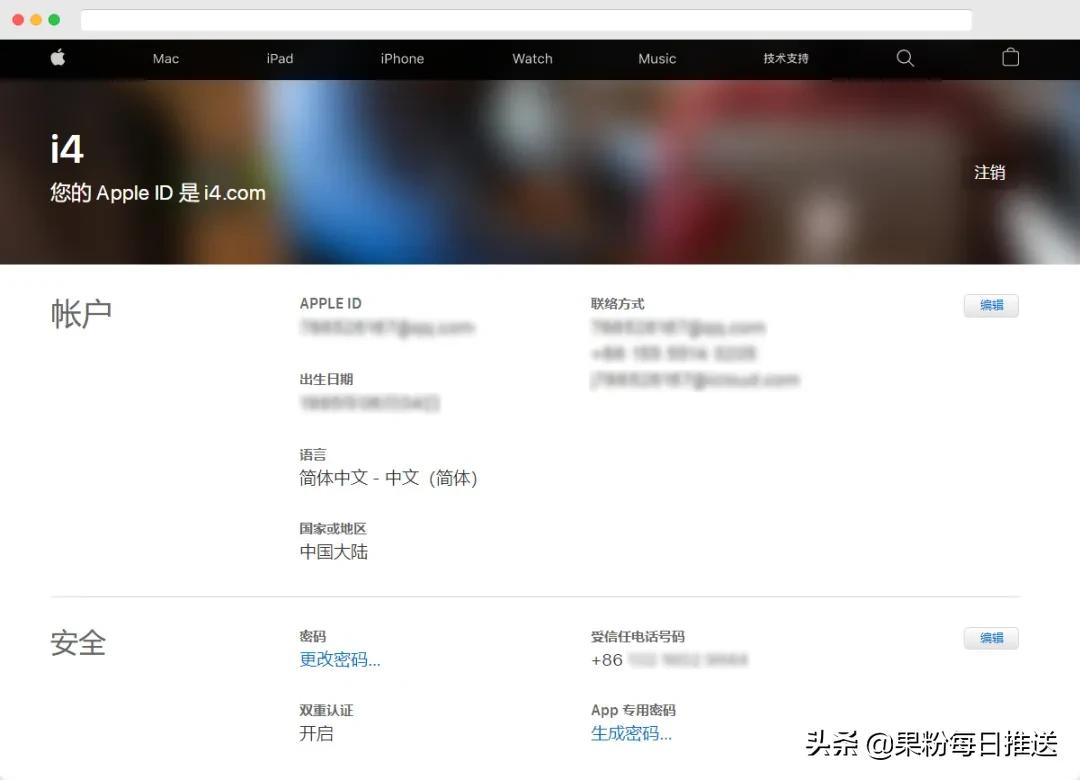The width and height of the screenshot is (1080, 780).
Task: Click the Apple logo in navigation bar
Action: 57,58
